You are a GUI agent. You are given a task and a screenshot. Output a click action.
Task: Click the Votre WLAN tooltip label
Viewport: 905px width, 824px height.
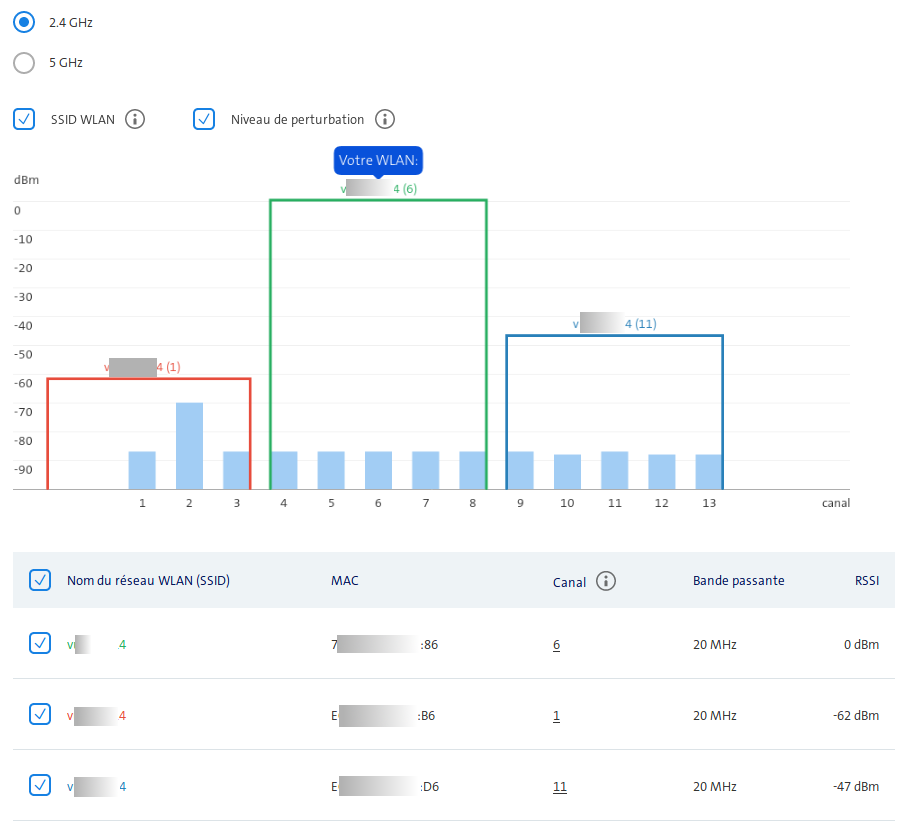coord(378,160)
